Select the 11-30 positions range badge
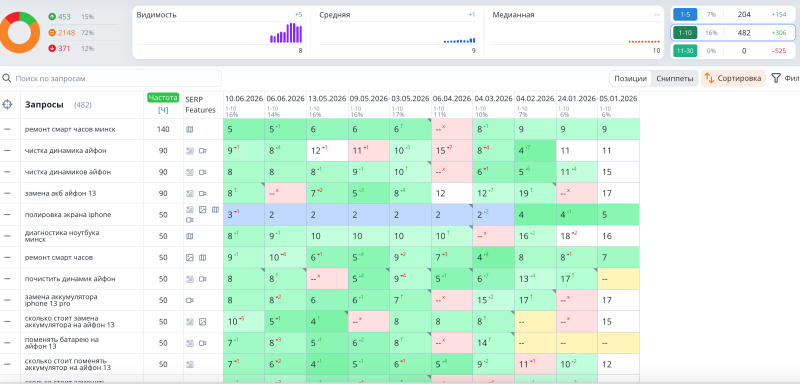Image resolution: width=800 pixels, height=384 pixels. [685, 51]
